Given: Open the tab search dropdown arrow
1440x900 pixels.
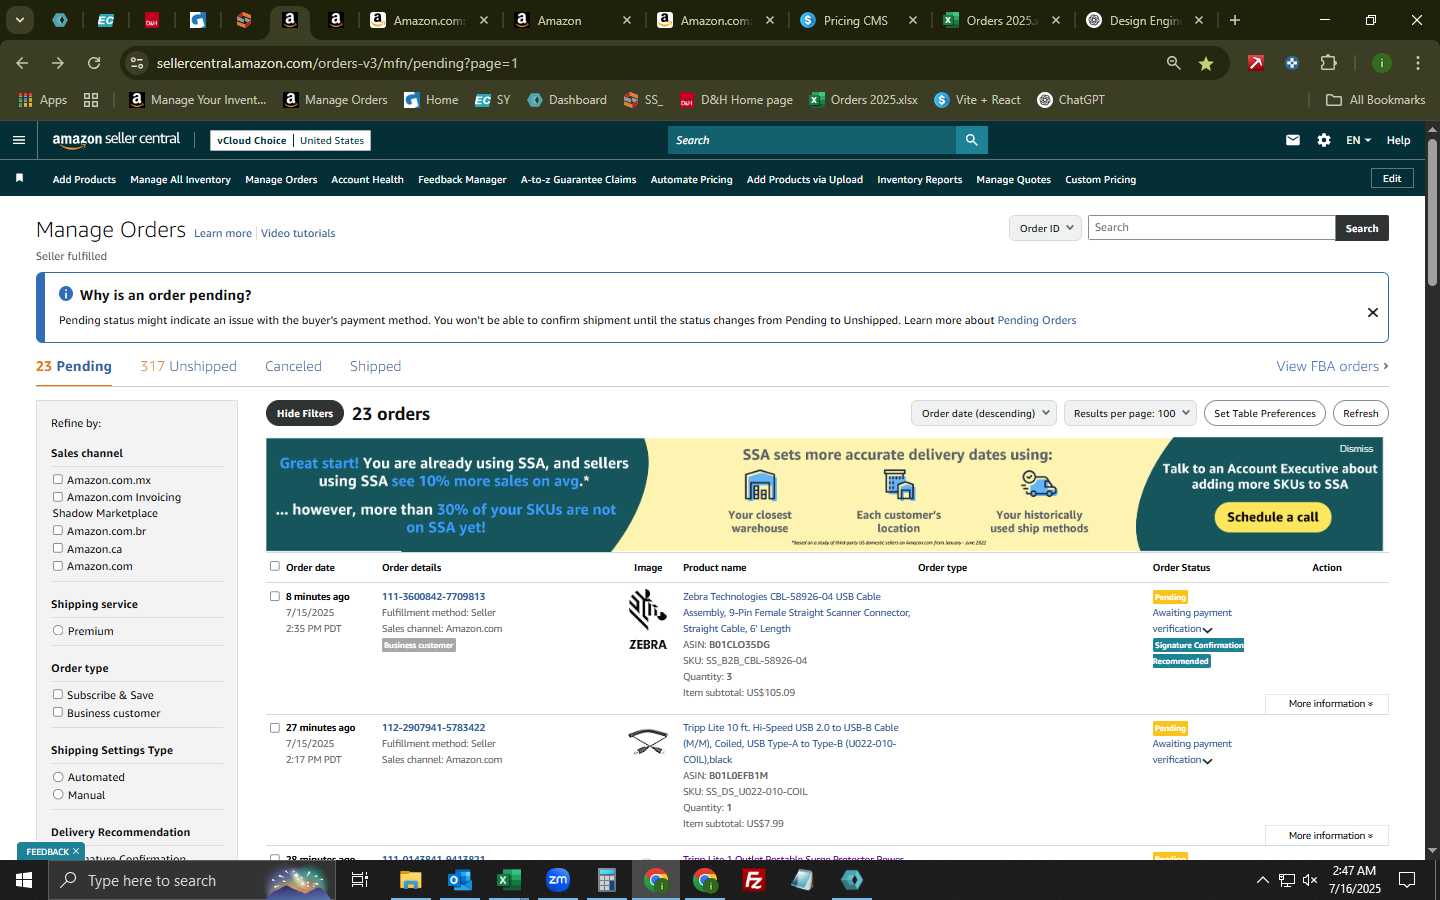Looking at the screenshot, I should [x=19, y=20].
